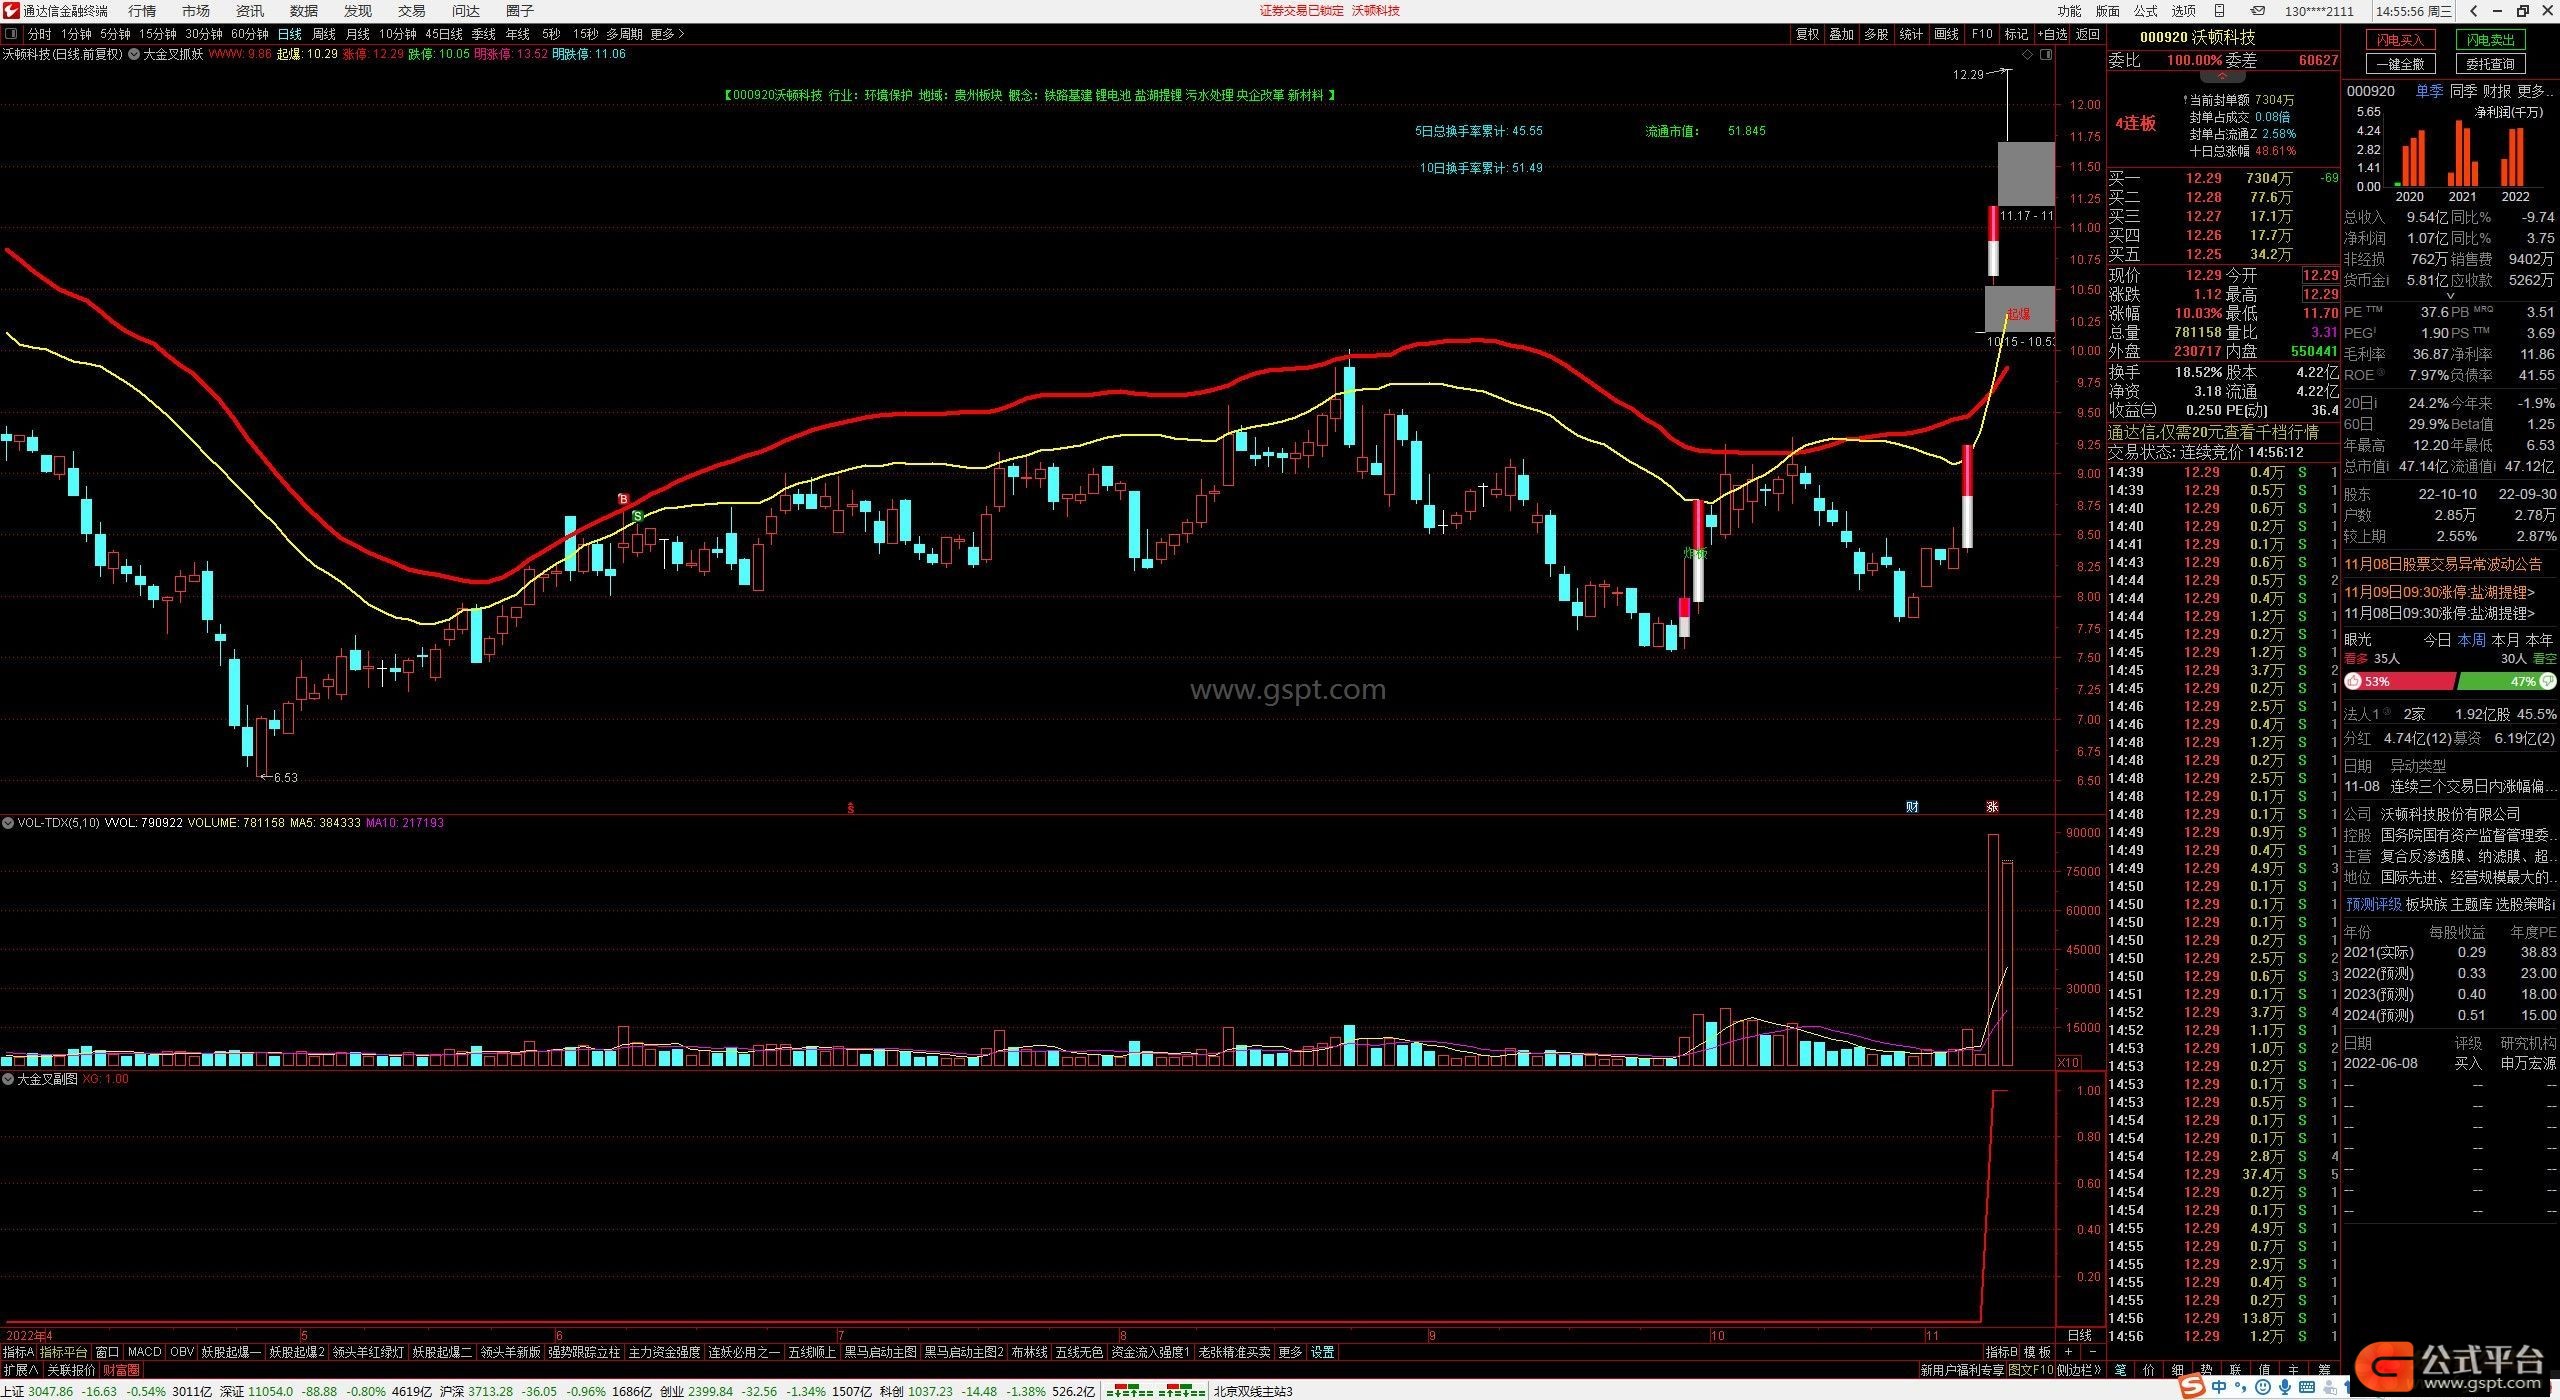Viewport: 2560px width, 1400px height.
Task: Open the 更多 dropdown in finance panel
Action: click(x=2536, y=91)
